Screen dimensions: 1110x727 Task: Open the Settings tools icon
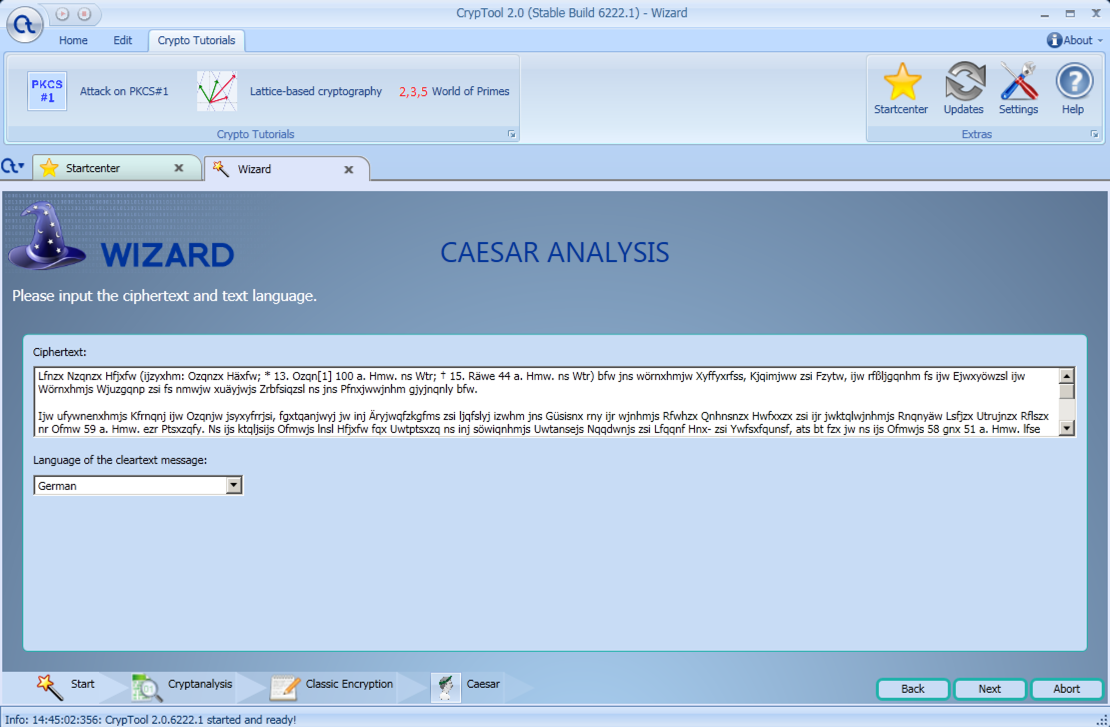1019,81
